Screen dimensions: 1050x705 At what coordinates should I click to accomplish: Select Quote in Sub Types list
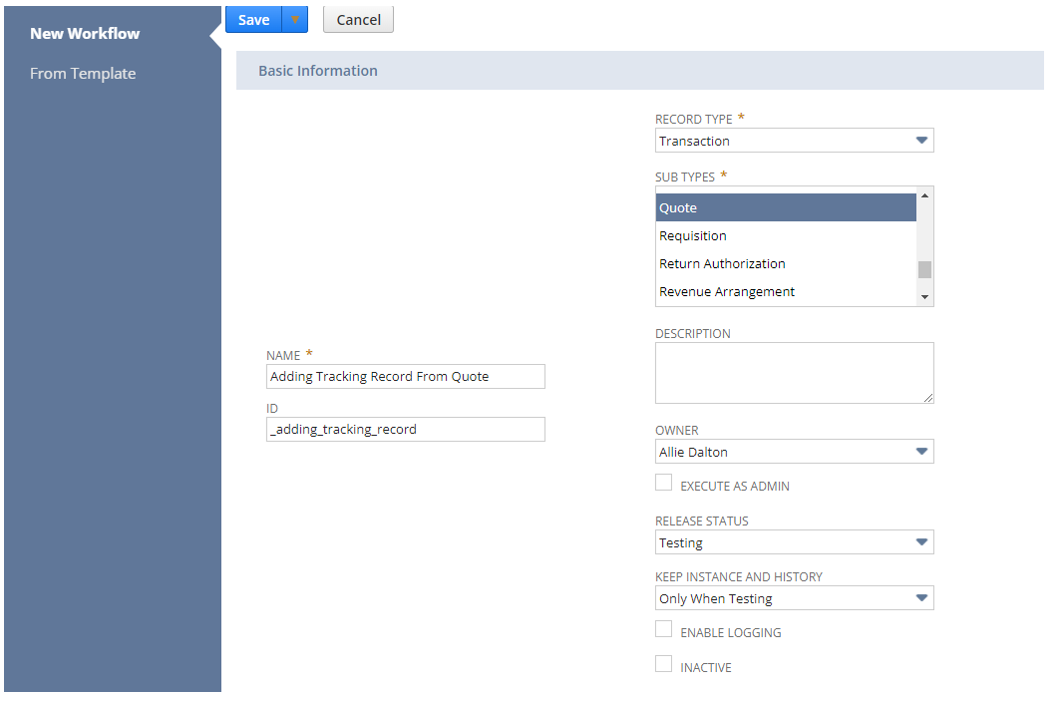pyautogui.click(x=785, y=208)
